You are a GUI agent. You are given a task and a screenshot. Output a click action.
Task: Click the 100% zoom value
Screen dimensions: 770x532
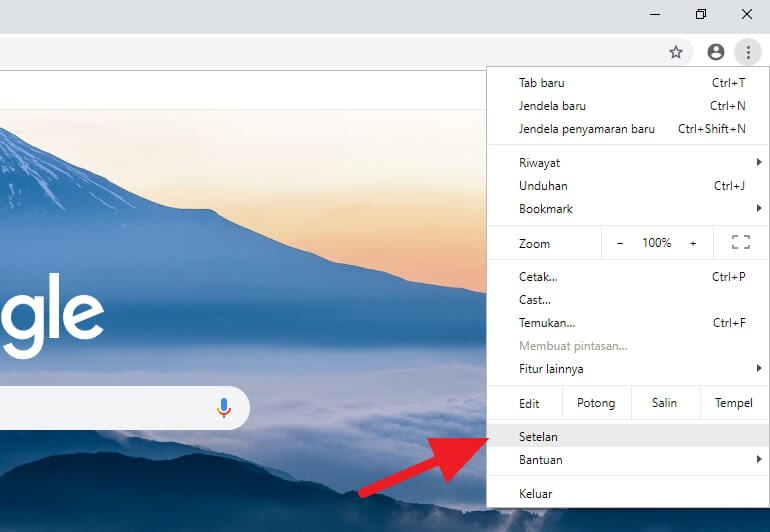(x=657, y=243)
